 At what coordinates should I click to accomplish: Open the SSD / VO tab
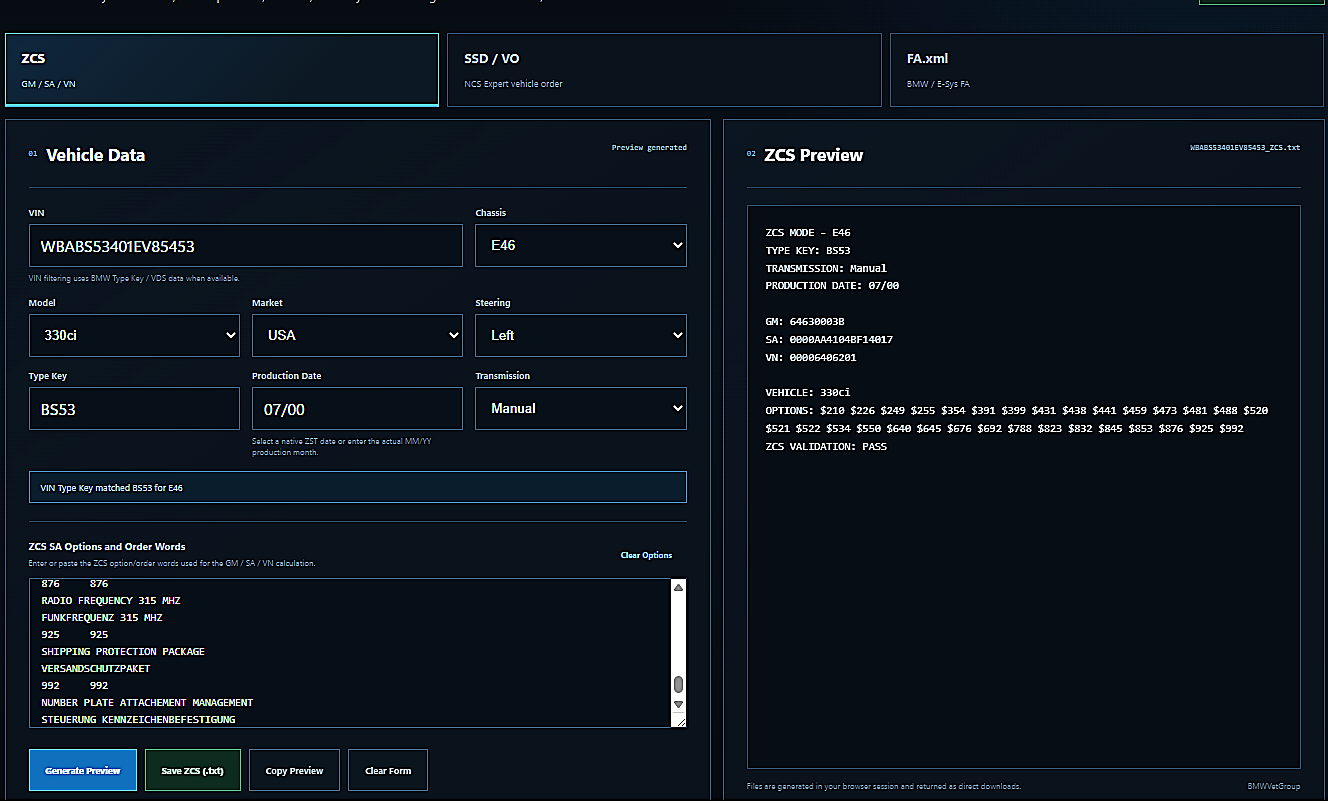(664, 69)
